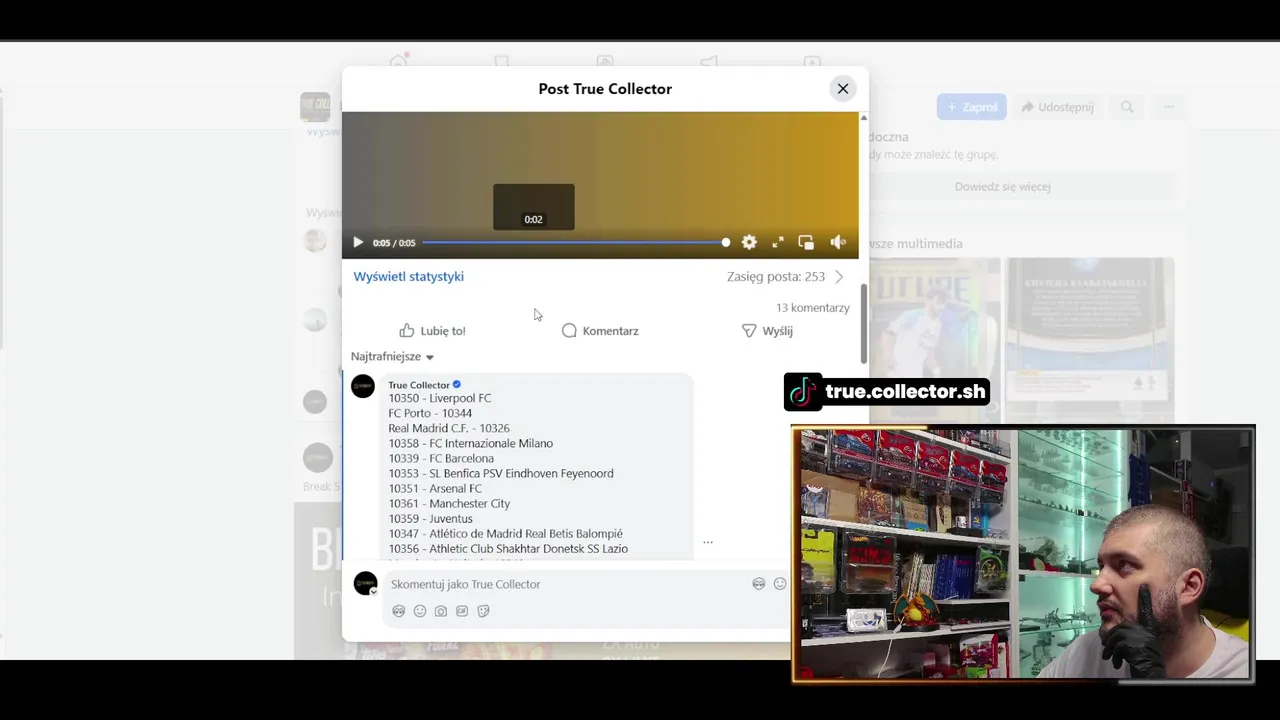Attach a photo with camera icon
This screenshot has width=1280, height=720.
pos(441,611)
